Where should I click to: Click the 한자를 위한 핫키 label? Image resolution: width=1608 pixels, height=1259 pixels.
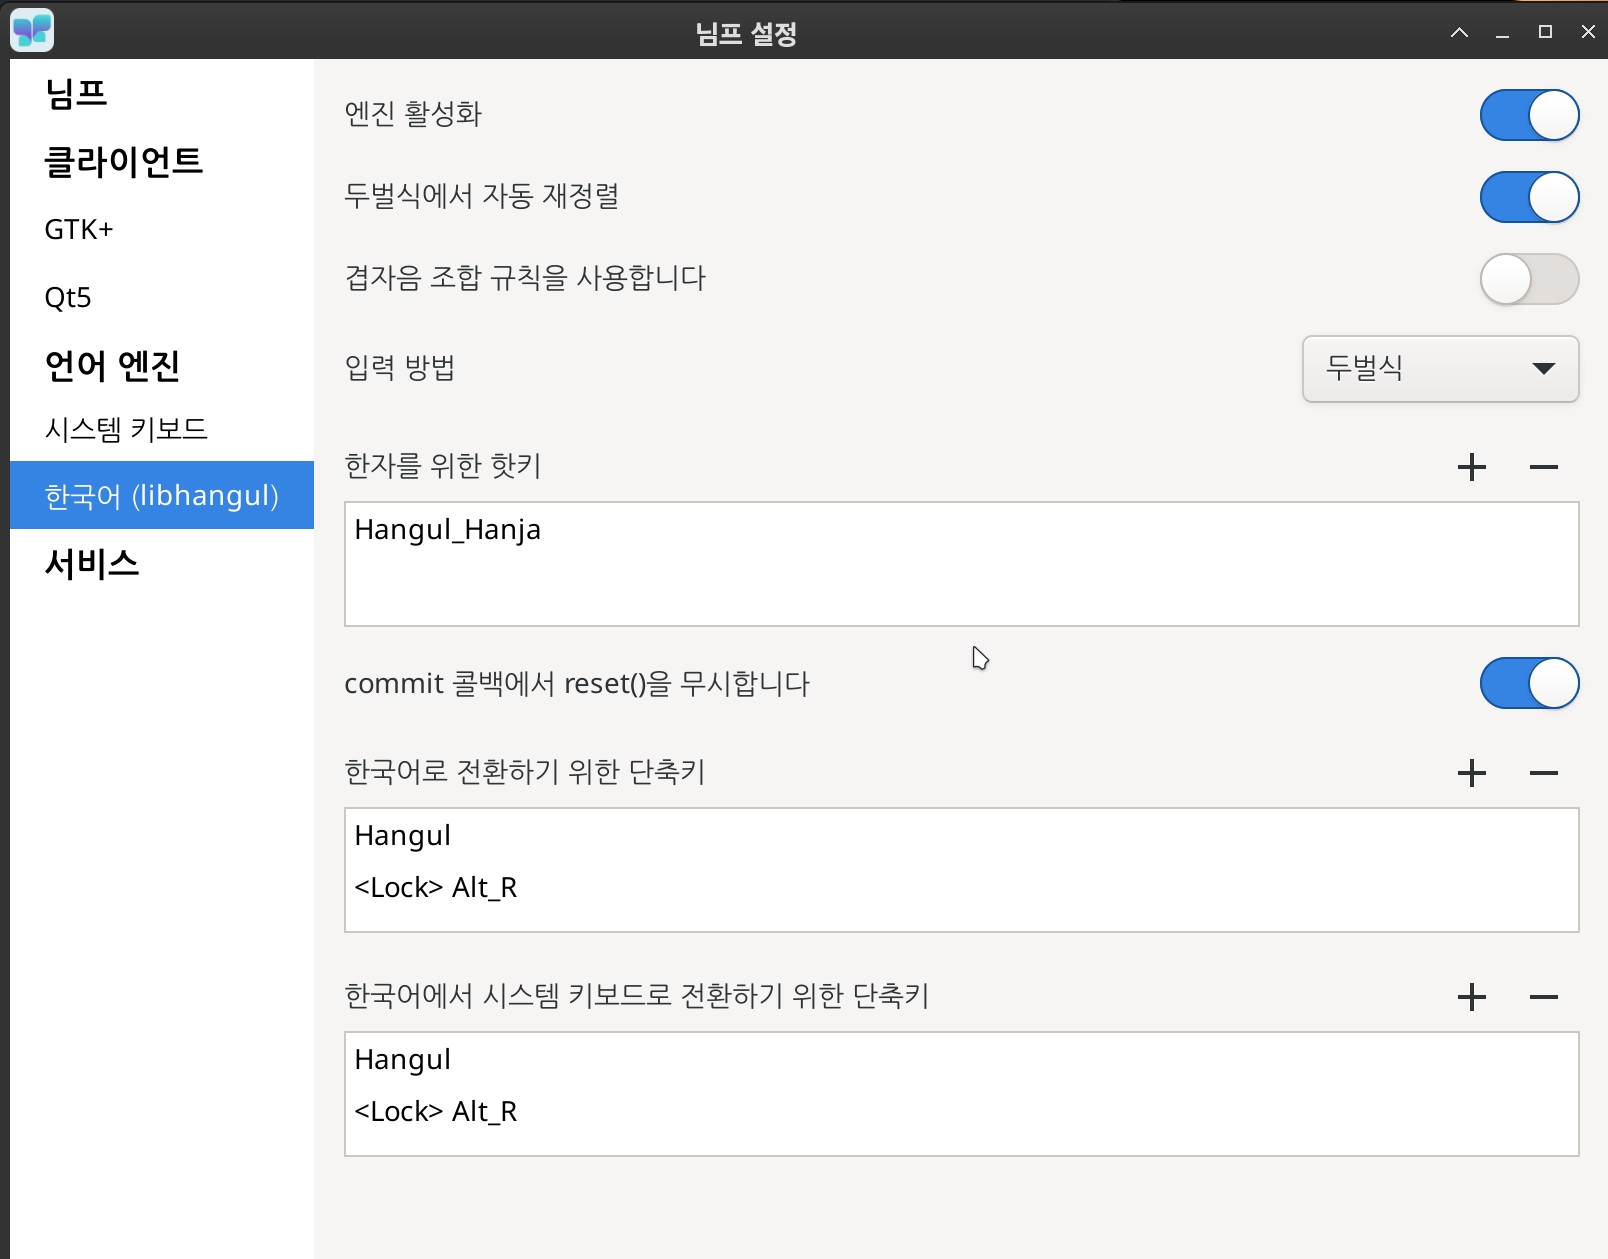(x=443, y=466)
